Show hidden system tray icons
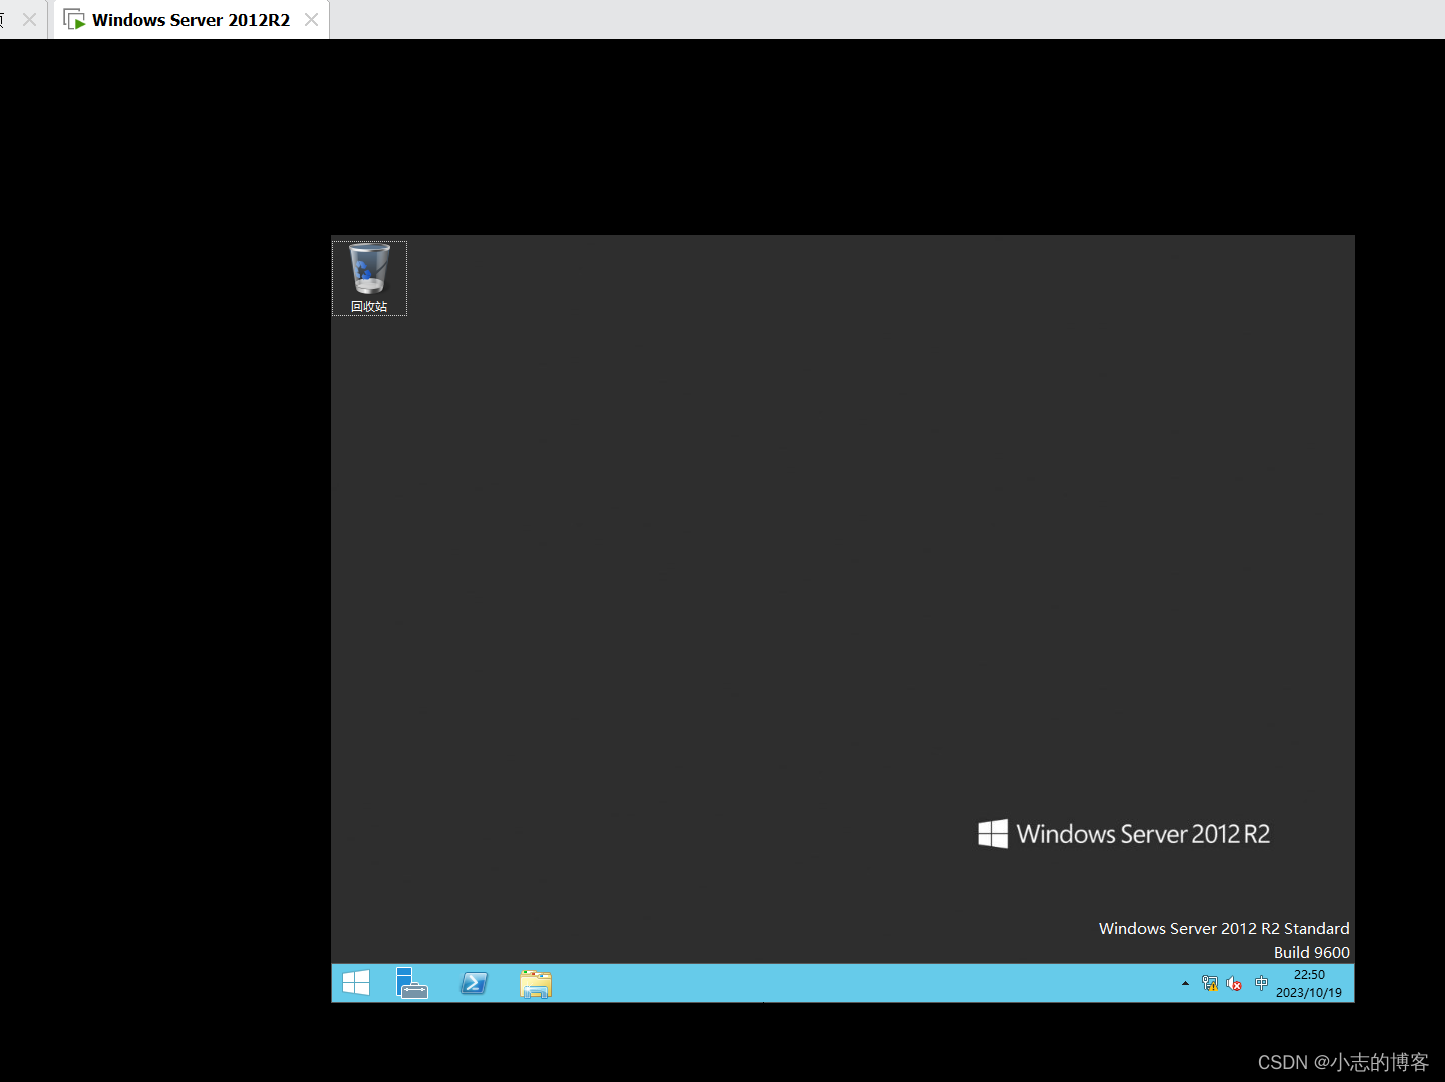This screenshot has height=1082, width=1445. (x=1185, y=983)
